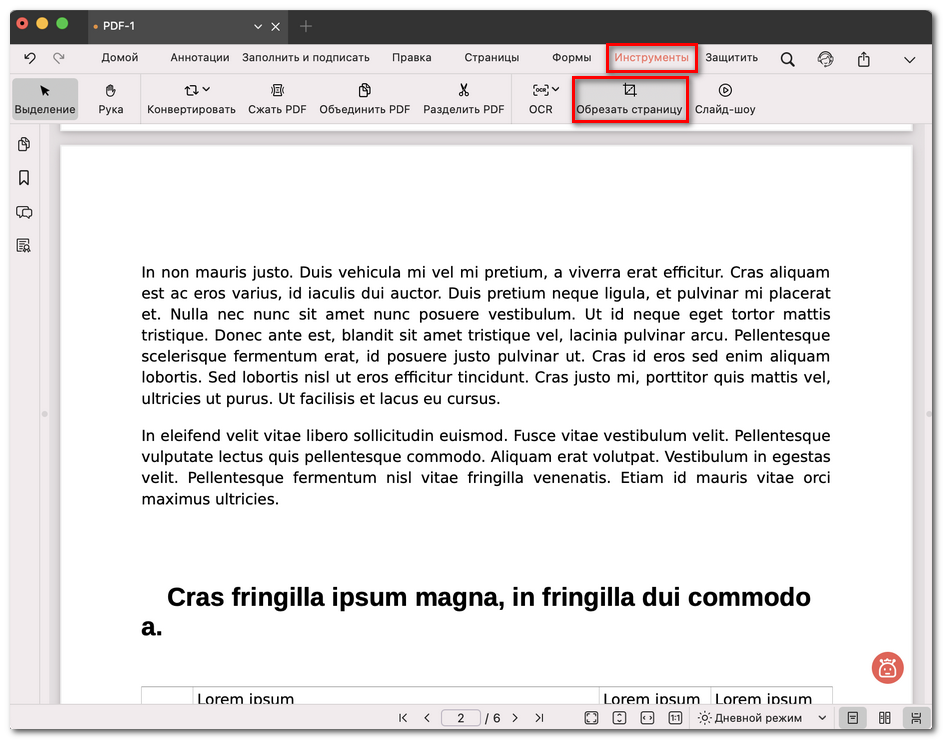Expand the OCR dropdown options
The height and width of the screenshot is (740, 943).
555,90
